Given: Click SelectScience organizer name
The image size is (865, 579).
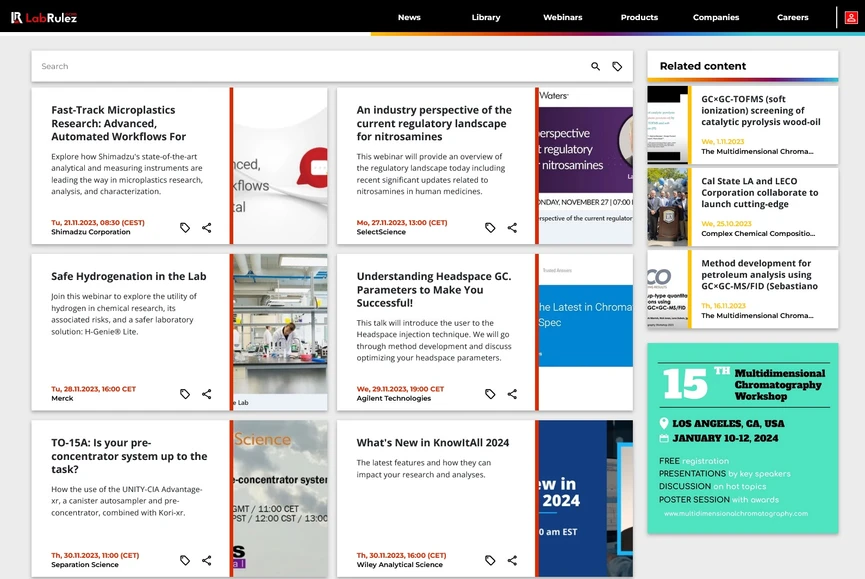Looking at the screenshot, I should pyautogui.click(x=381, y=232).
